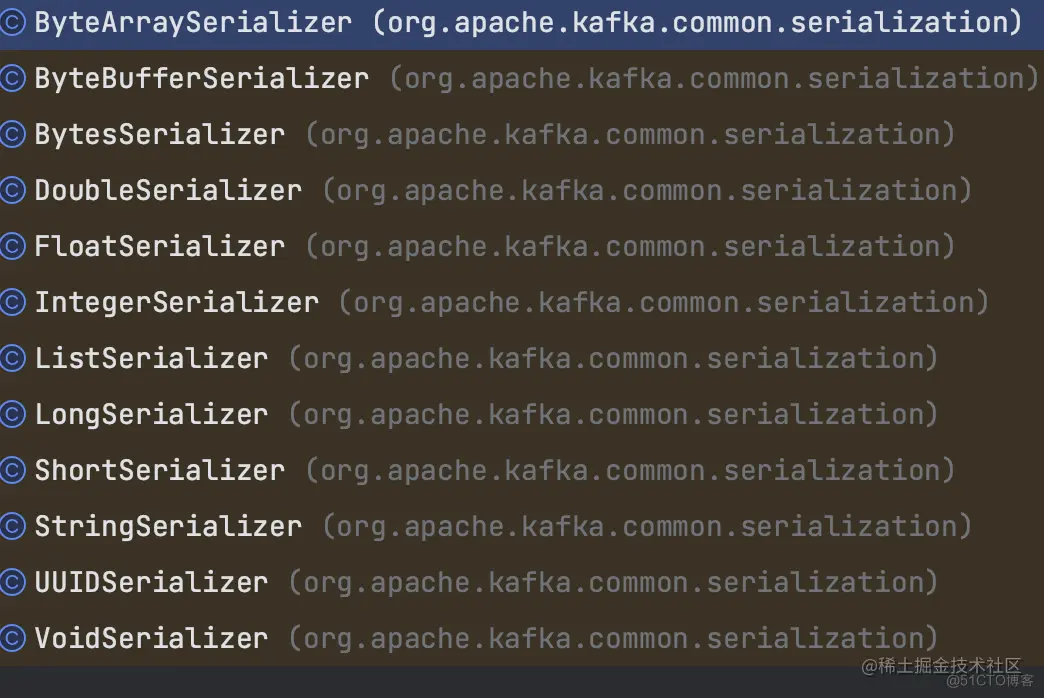Screen dimensions: 1044x698
Task: Select the ByteArraySerializer entry
Action: 522,23
